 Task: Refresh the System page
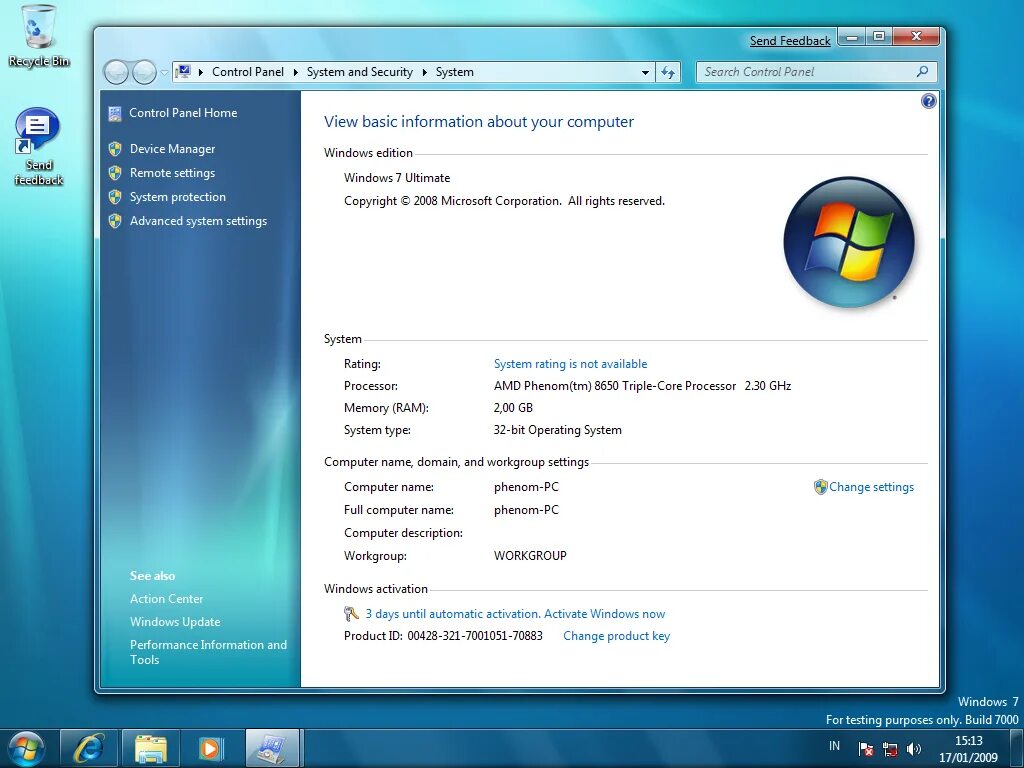667,72
